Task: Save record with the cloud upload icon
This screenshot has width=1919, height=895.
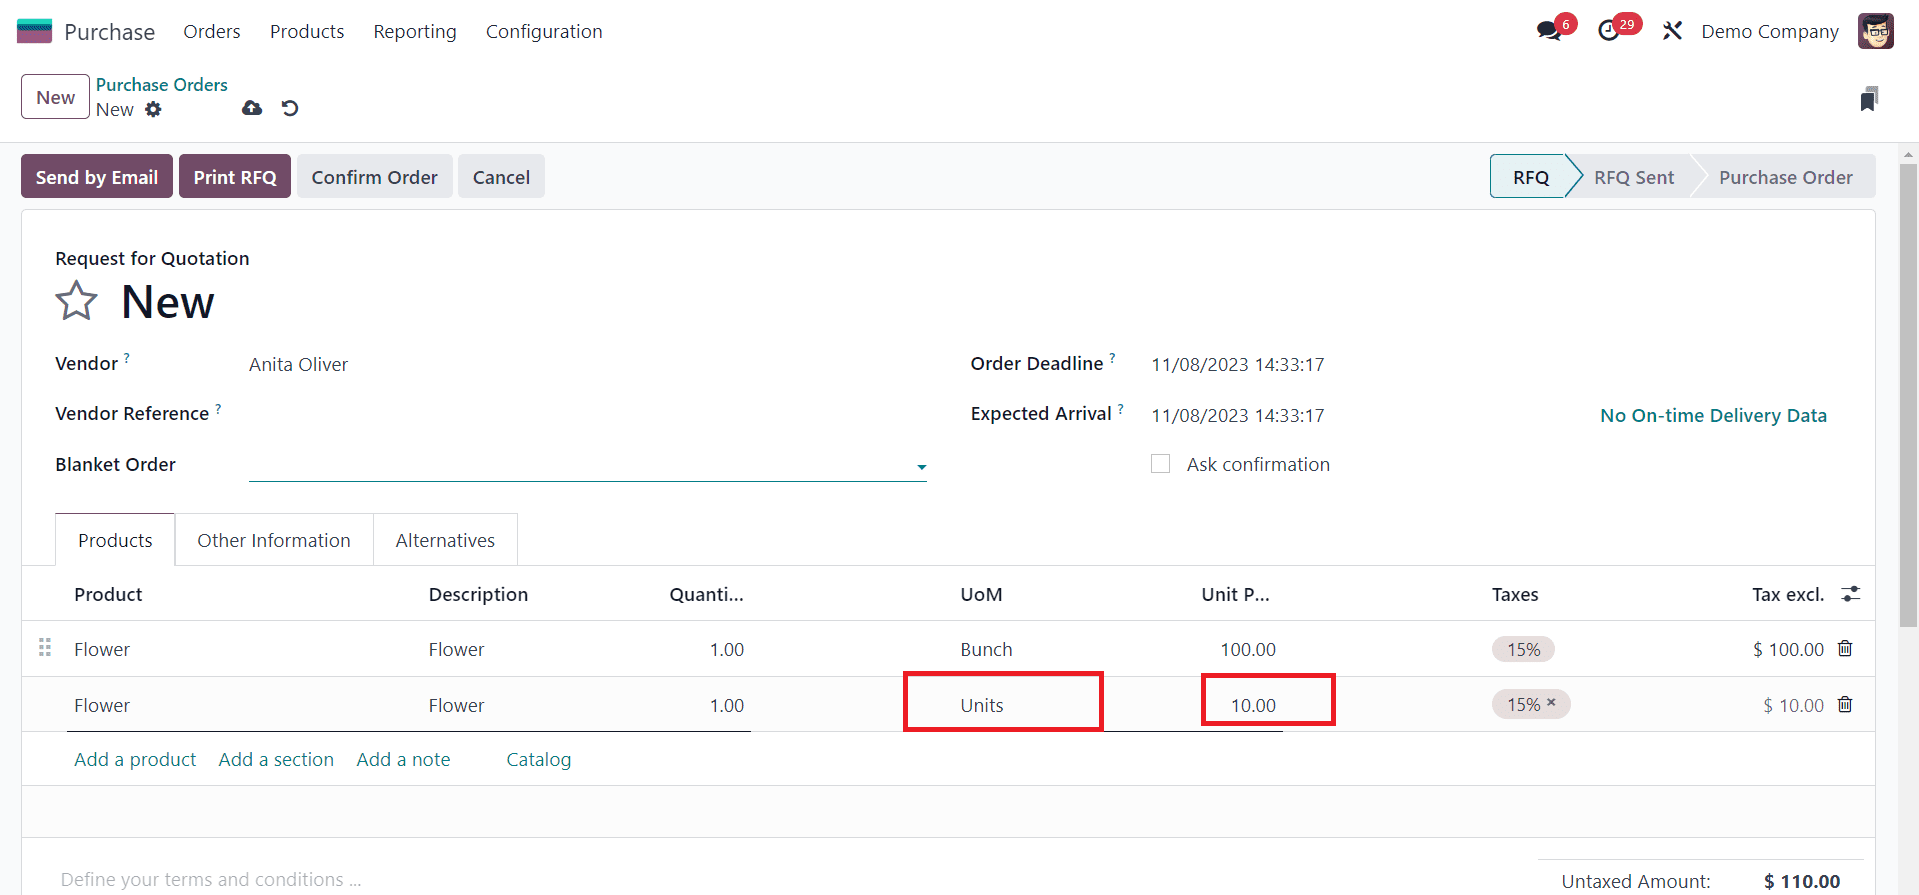Action: click(252, 108)
